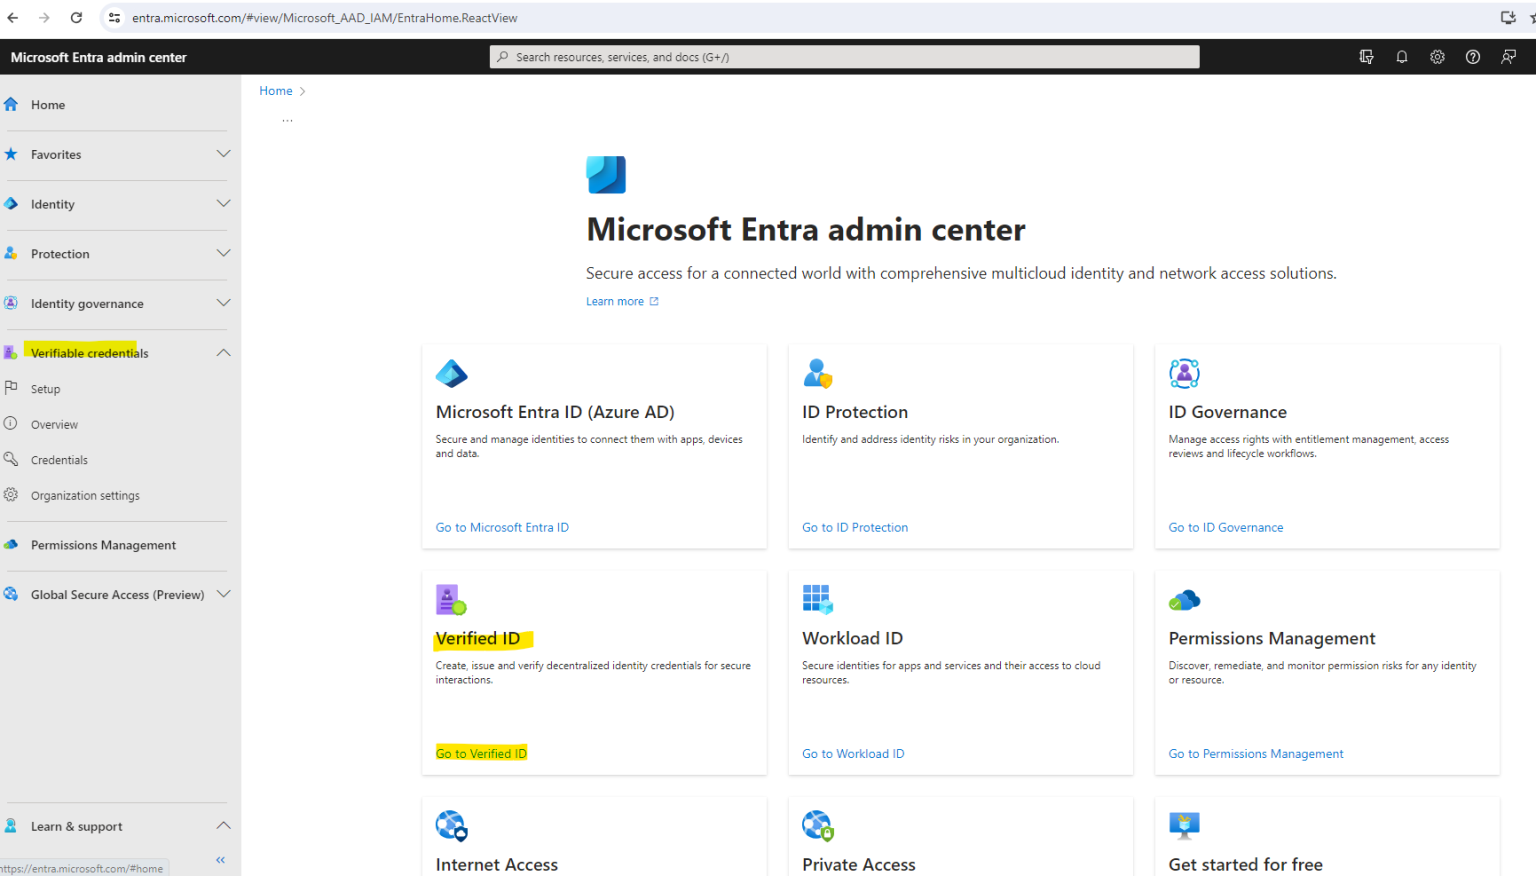1536x876 pixels.
Task: Open the breadcrumb ellipsis menu
Action: point(287,120)
